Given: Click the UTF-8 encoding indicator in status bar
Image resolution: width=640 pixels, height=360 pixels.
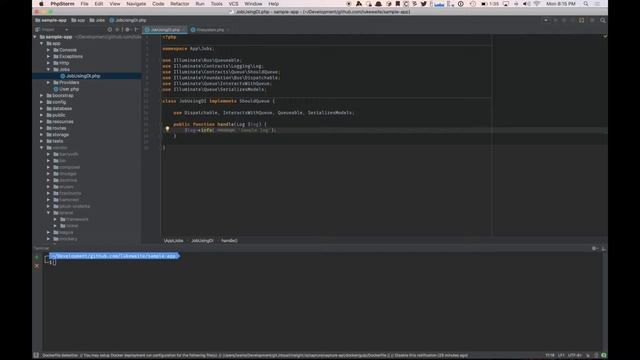Looking at the screenshot, I should (574, 356).
